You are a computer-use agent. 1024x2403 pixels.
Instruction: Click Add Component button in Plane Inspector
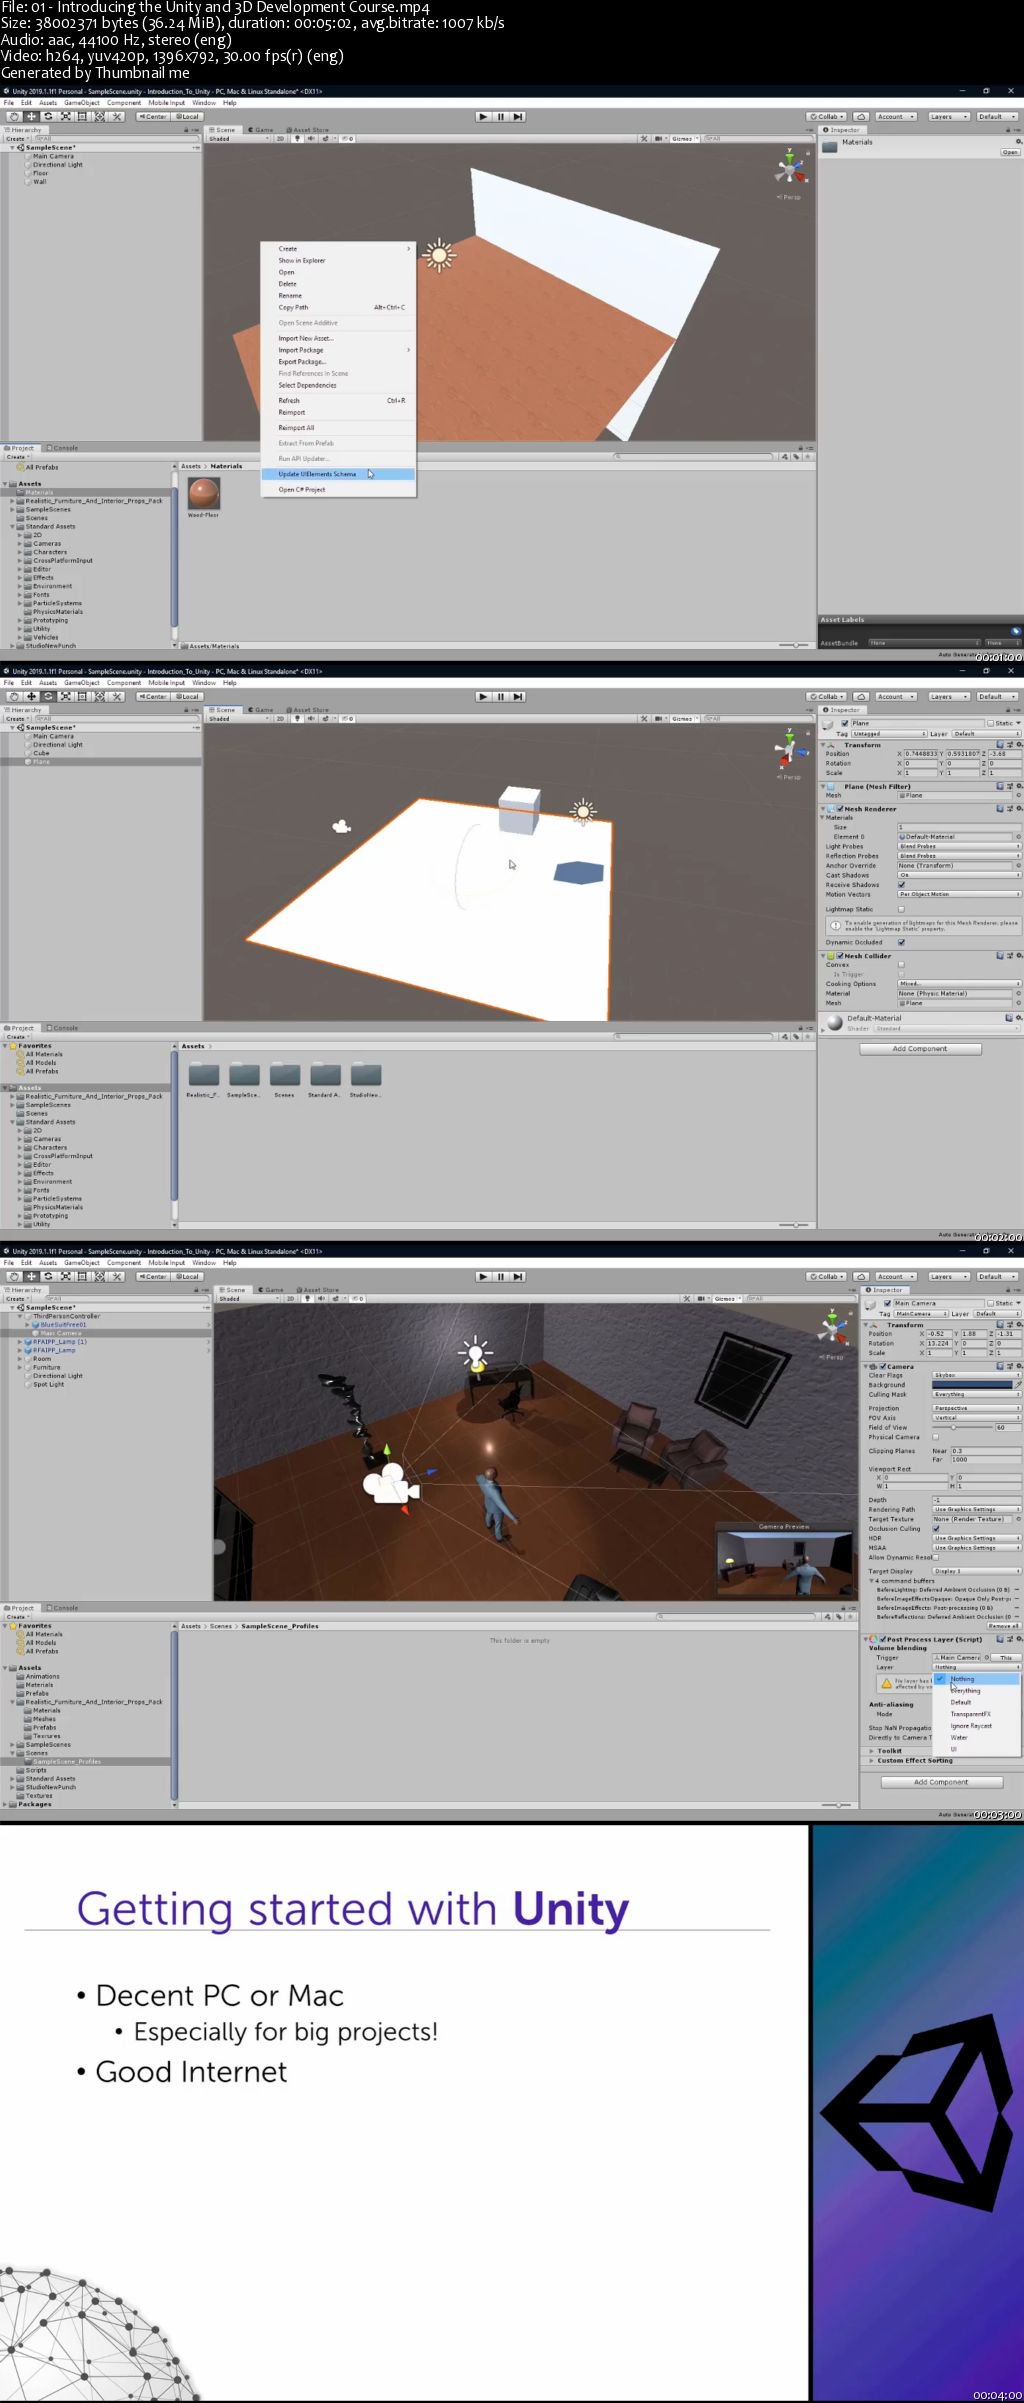click(920, 1049)
